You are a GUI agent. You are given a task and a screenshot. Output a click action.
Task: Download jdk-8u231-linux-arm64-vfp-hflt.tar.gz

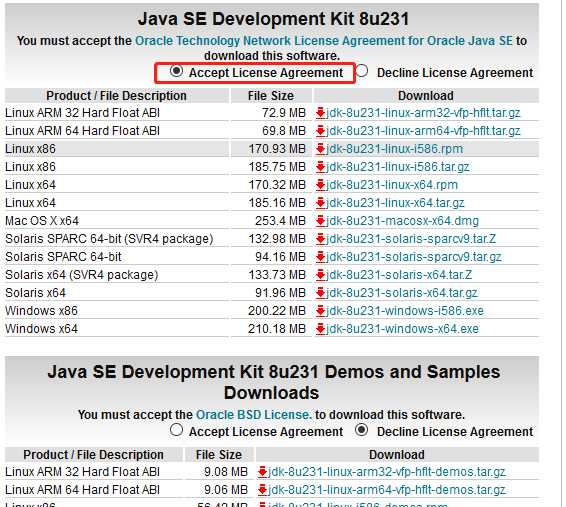pyautogui.click(x=423, y=131)
